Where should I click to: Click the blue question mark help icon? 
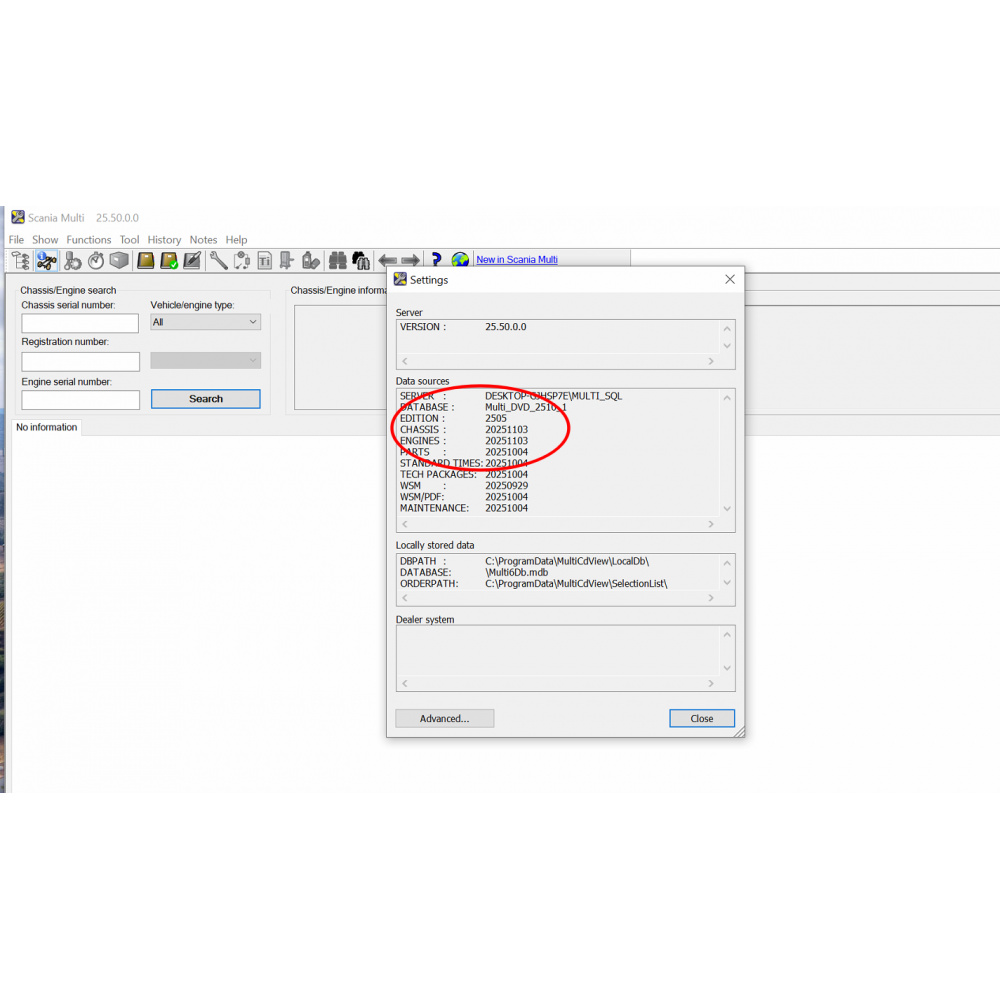click(x=436, y=260)
